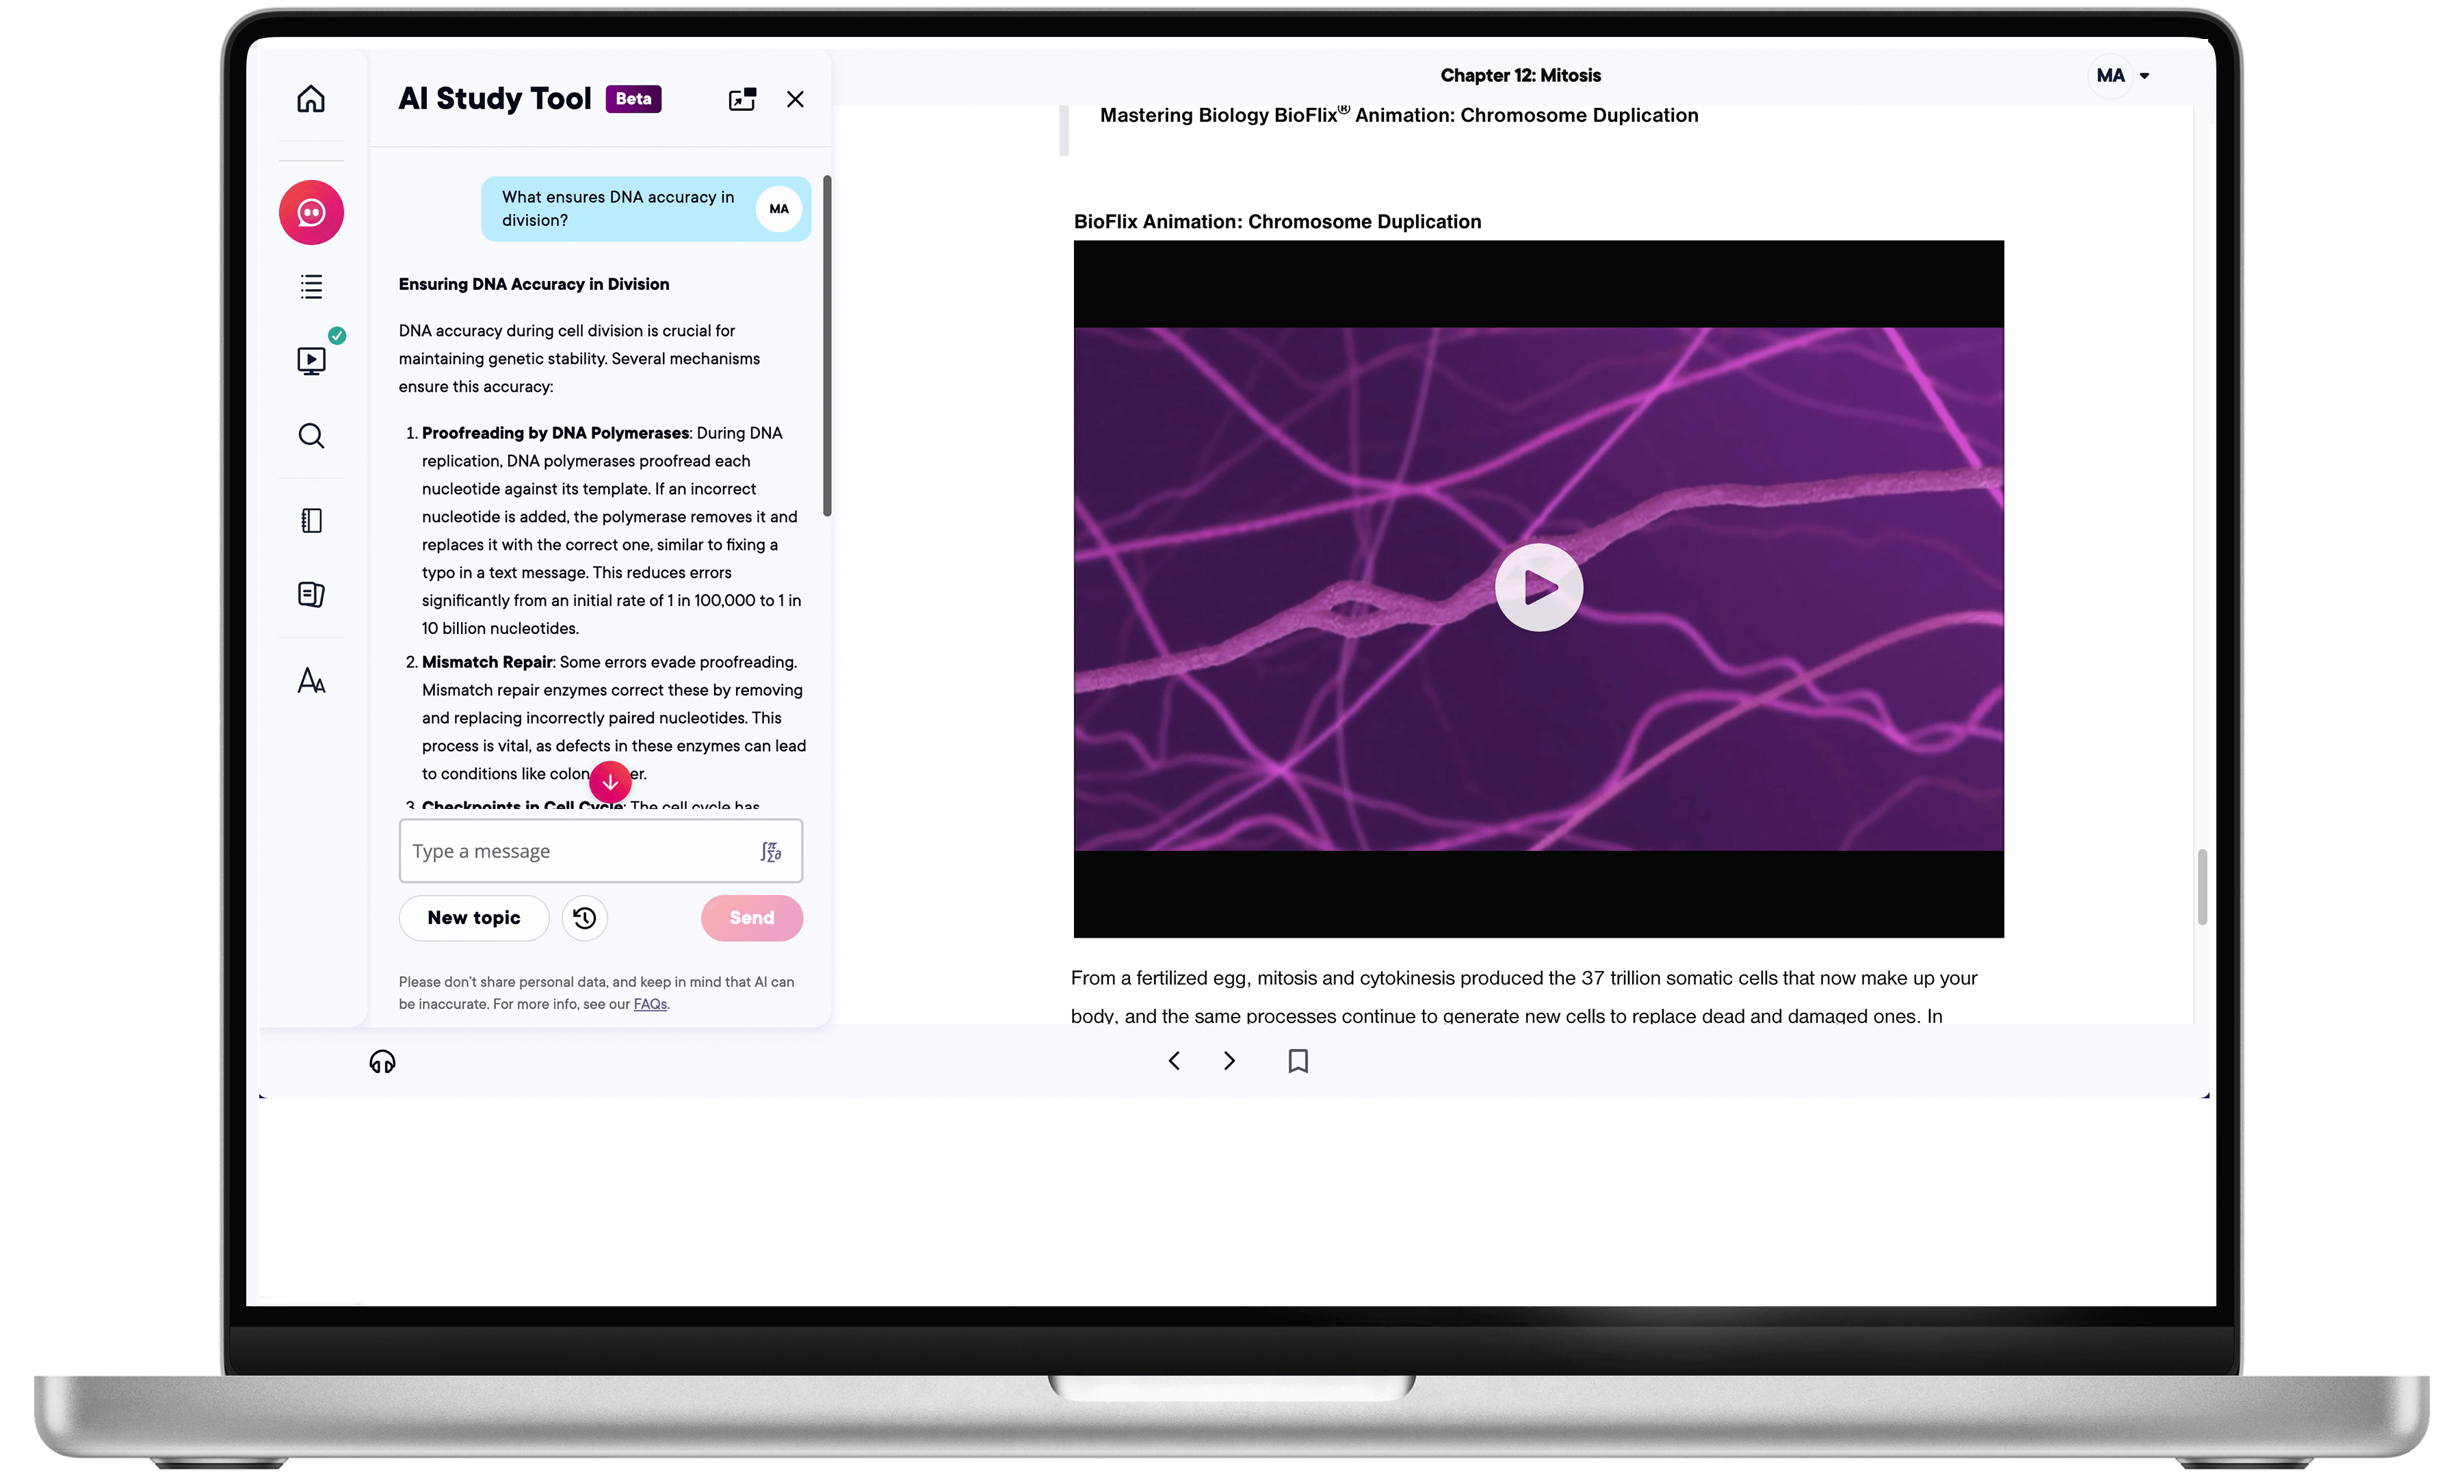Bookmark the current page
The image size is (2464, 1484).
[x=1298, y=1061]
